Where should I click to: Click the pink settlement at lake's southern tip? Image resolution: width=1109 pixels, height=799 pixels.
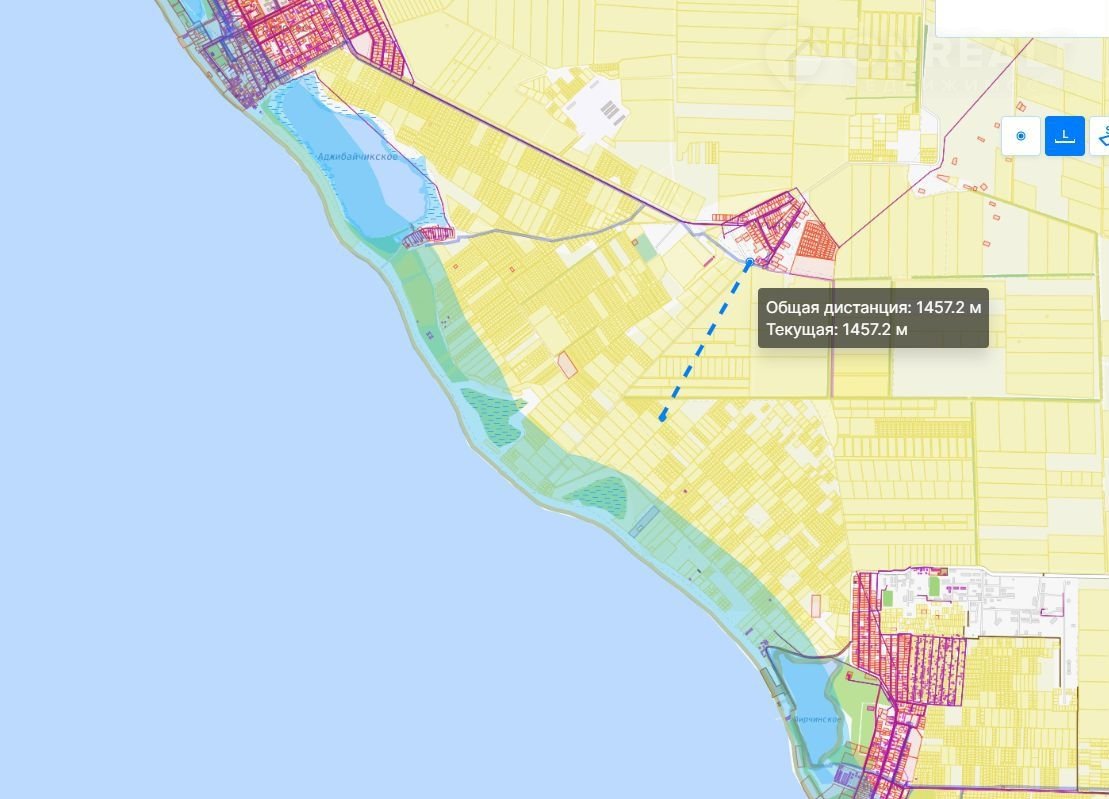(x=428, y=235)
